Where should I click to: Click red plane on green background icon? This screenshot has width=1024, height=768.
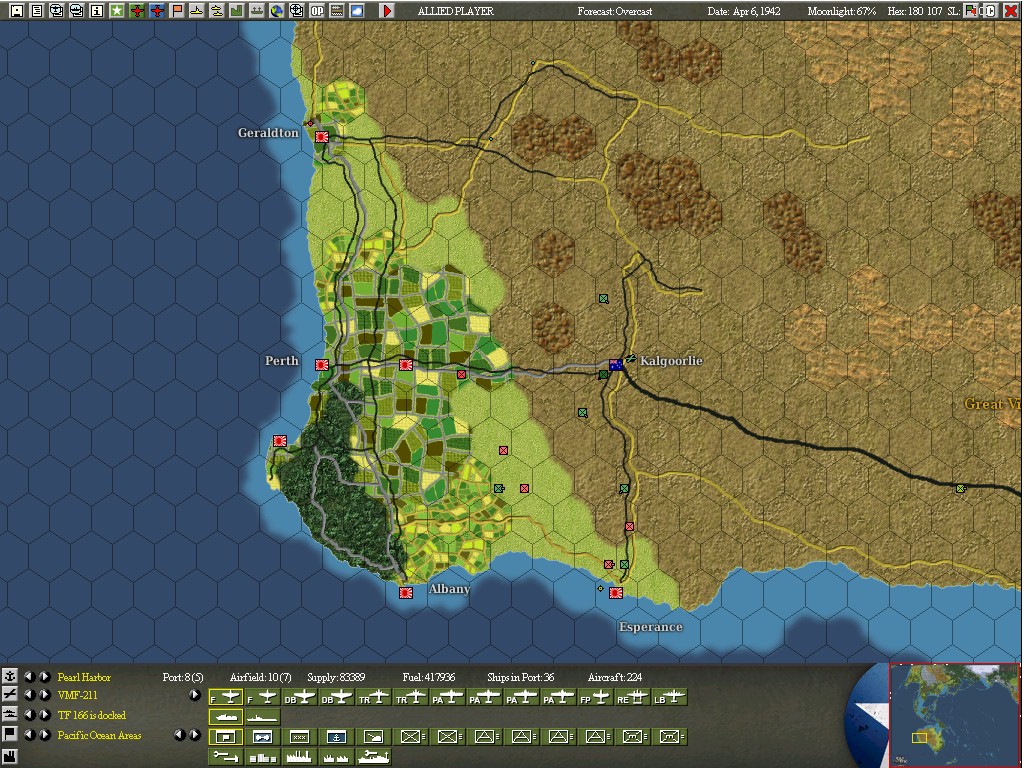[x=137, y=10]
